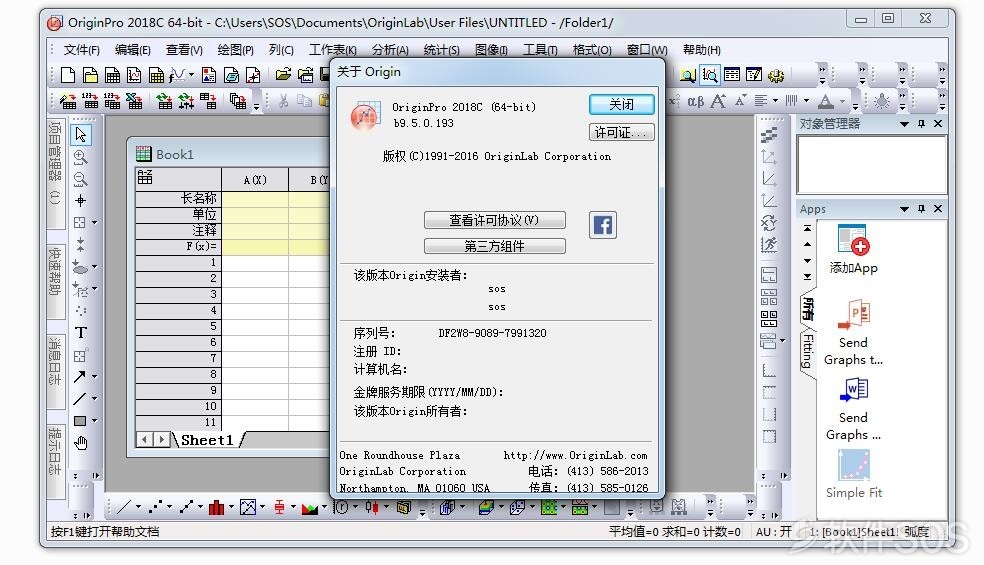Open the 帮助(H) menu
984x565 pixels.
[702, 50]
